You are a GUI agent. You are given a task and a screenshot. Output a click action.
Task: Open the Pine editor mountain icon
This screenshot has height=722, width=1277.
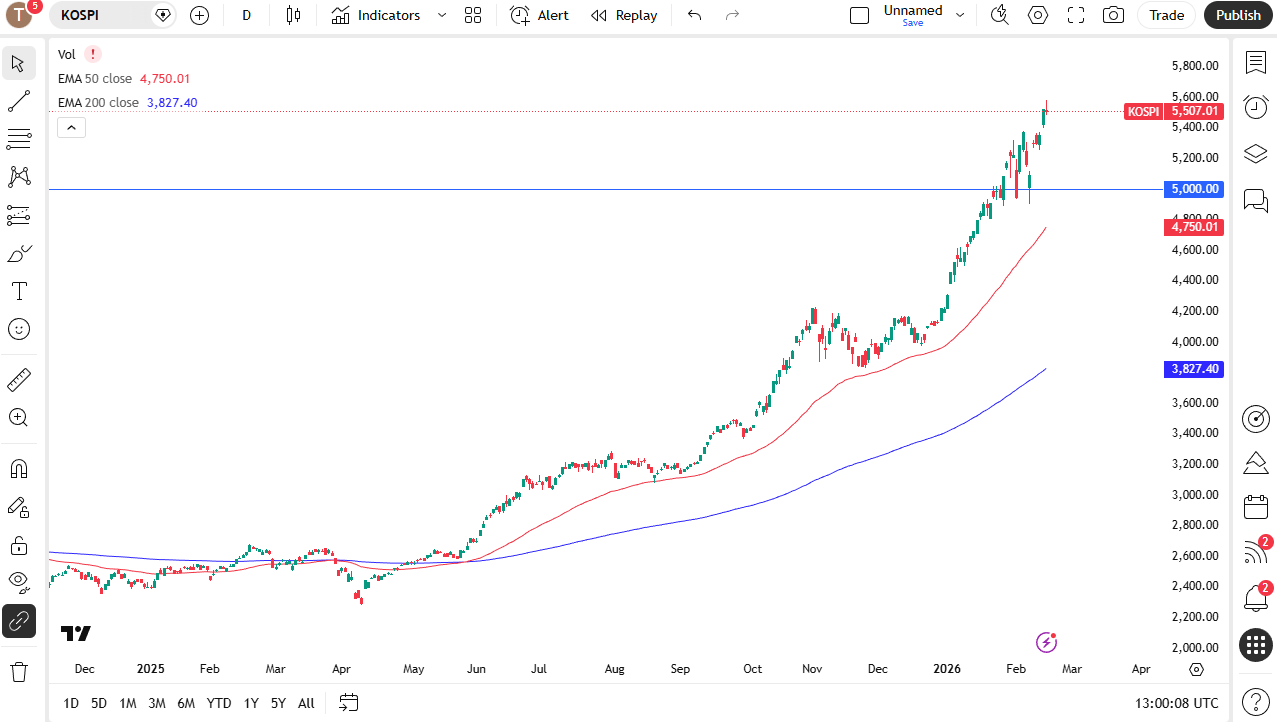click(1256, 463)
